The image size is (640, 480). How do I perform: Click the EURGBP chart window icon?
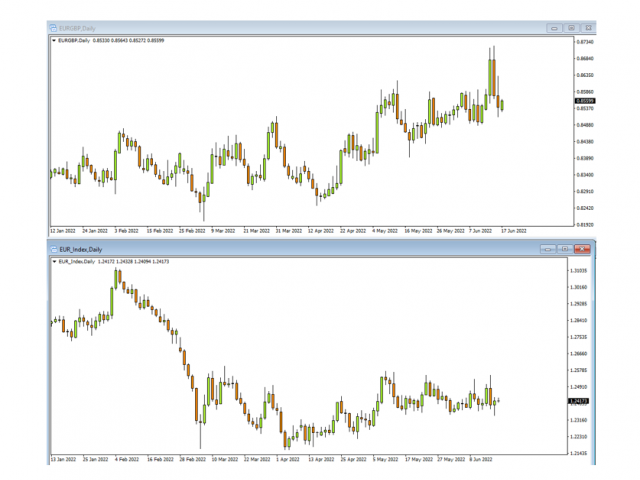pos(54,28)
